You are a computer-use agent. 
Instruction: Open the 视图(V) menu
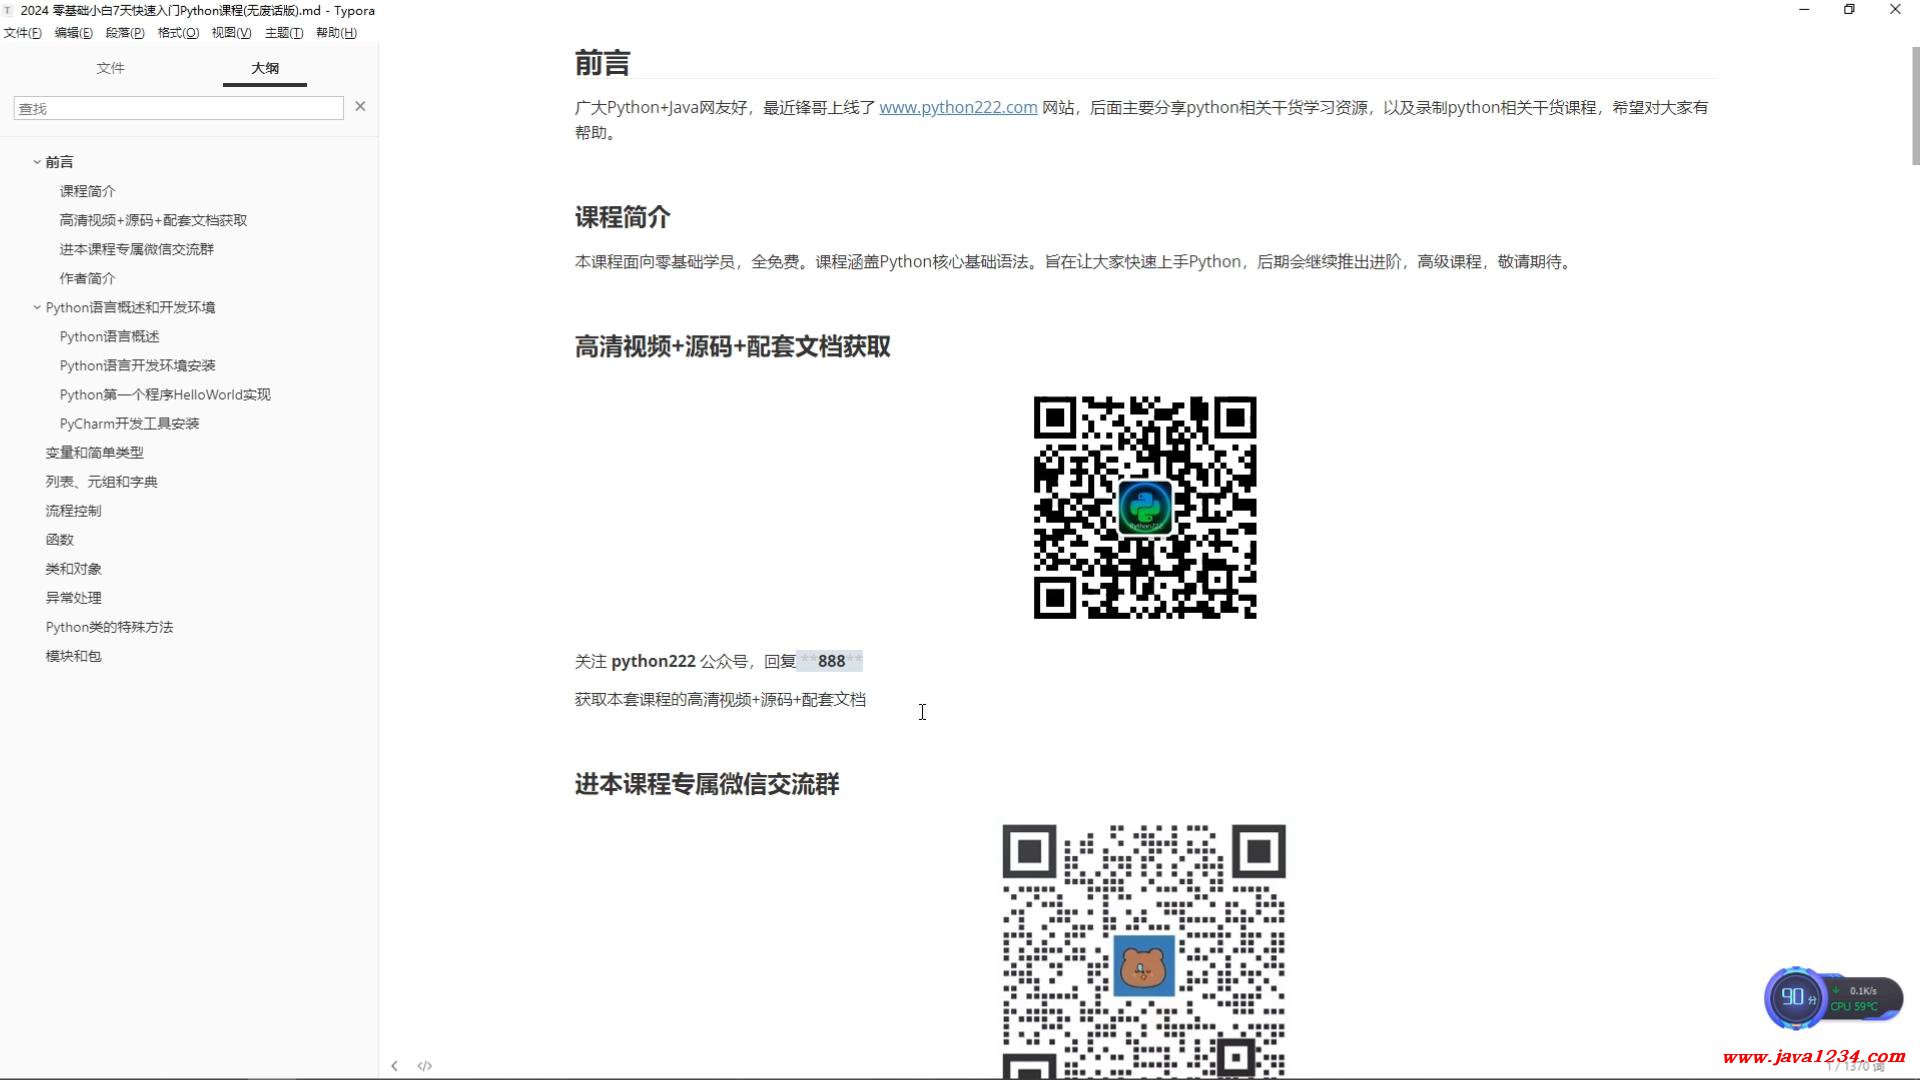coord(231,33)
